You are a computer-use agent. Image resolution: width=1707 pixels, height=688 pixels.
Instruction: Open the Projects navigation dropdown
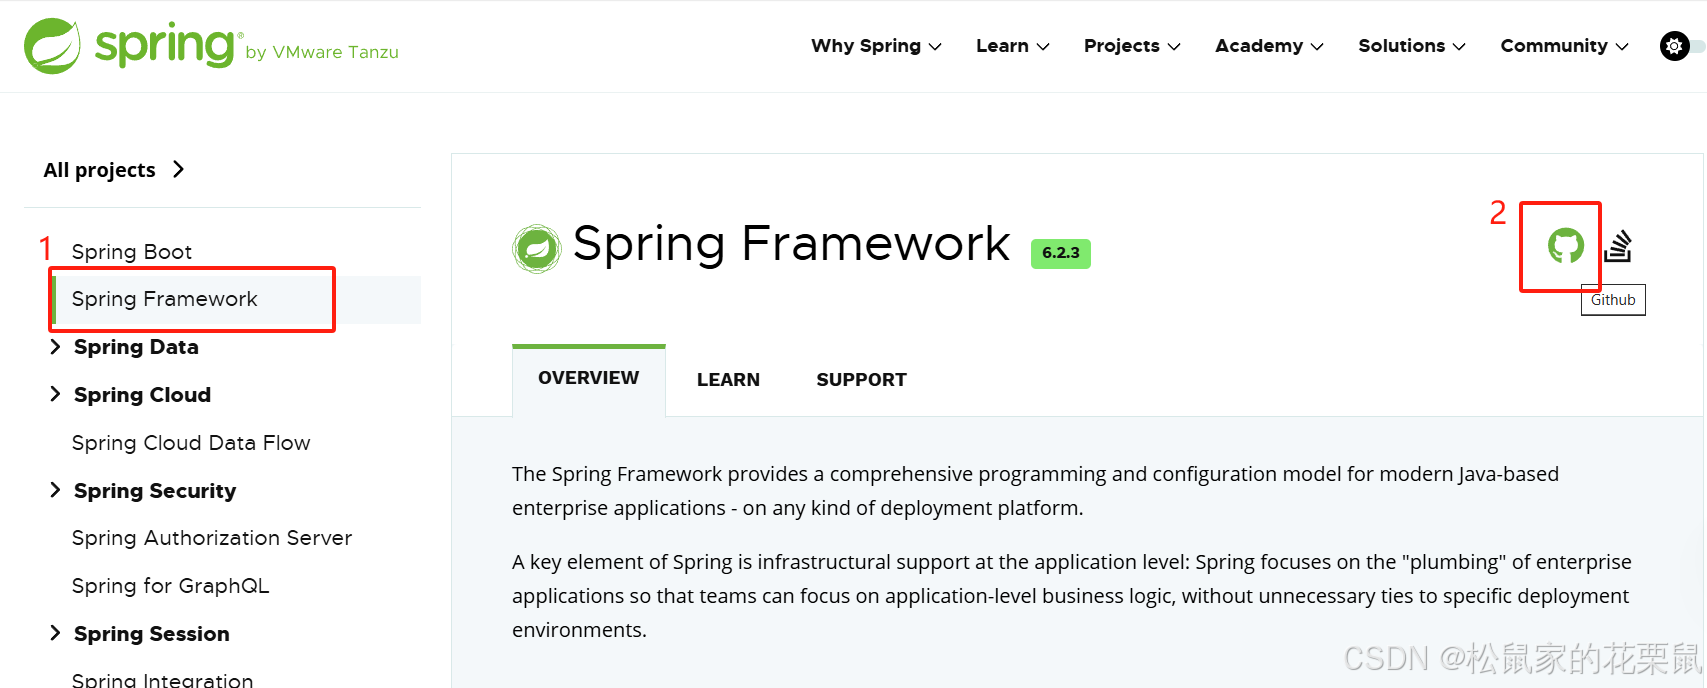click(x=1132, y=46)
